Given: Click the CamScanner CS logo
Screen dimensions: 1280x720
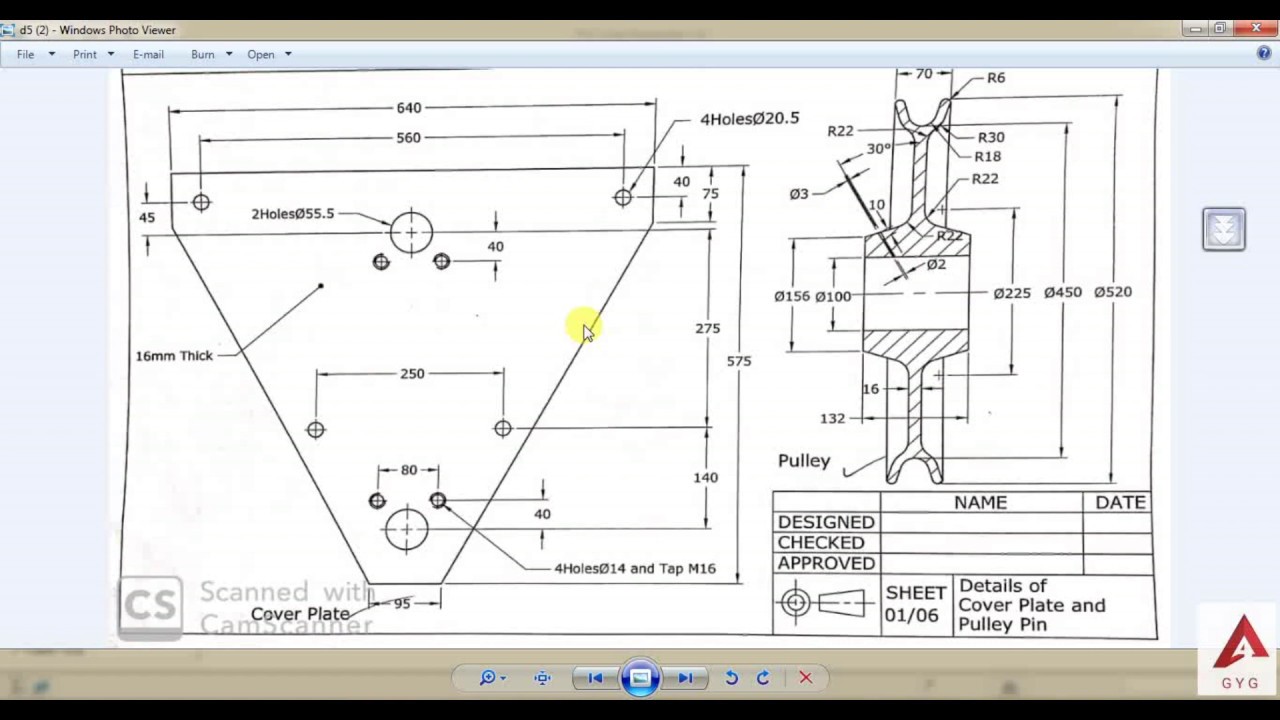Looking at the screenshot, I should [150, 607].
